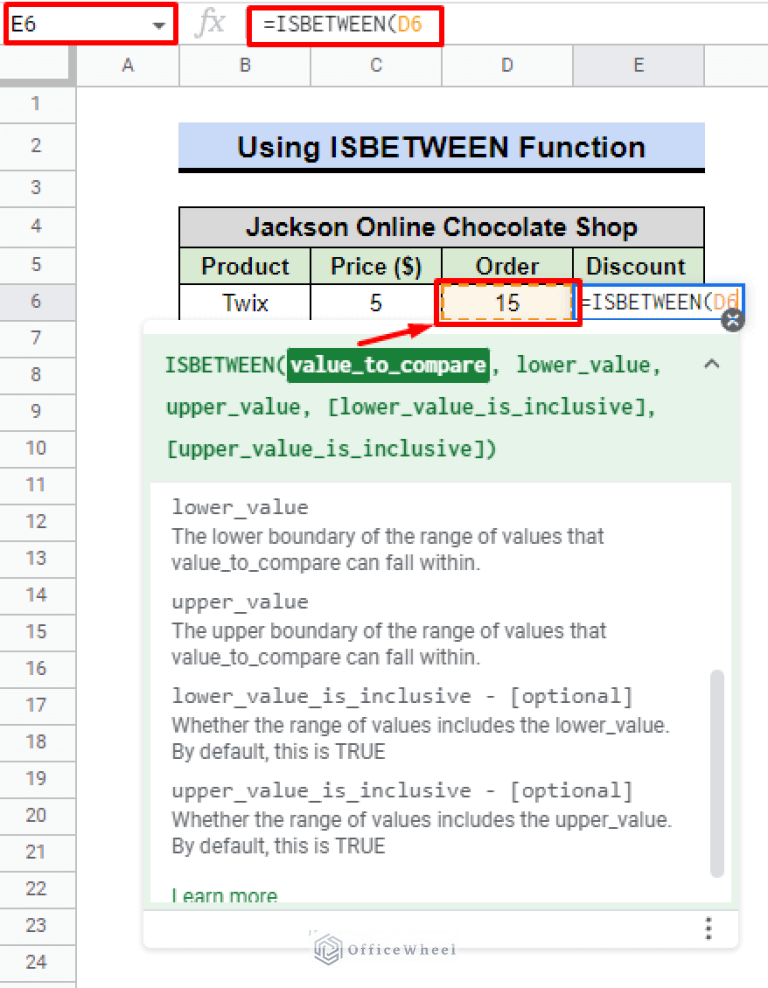
Task: Open the three-dot menu in help panel
Action: point(708,927)
